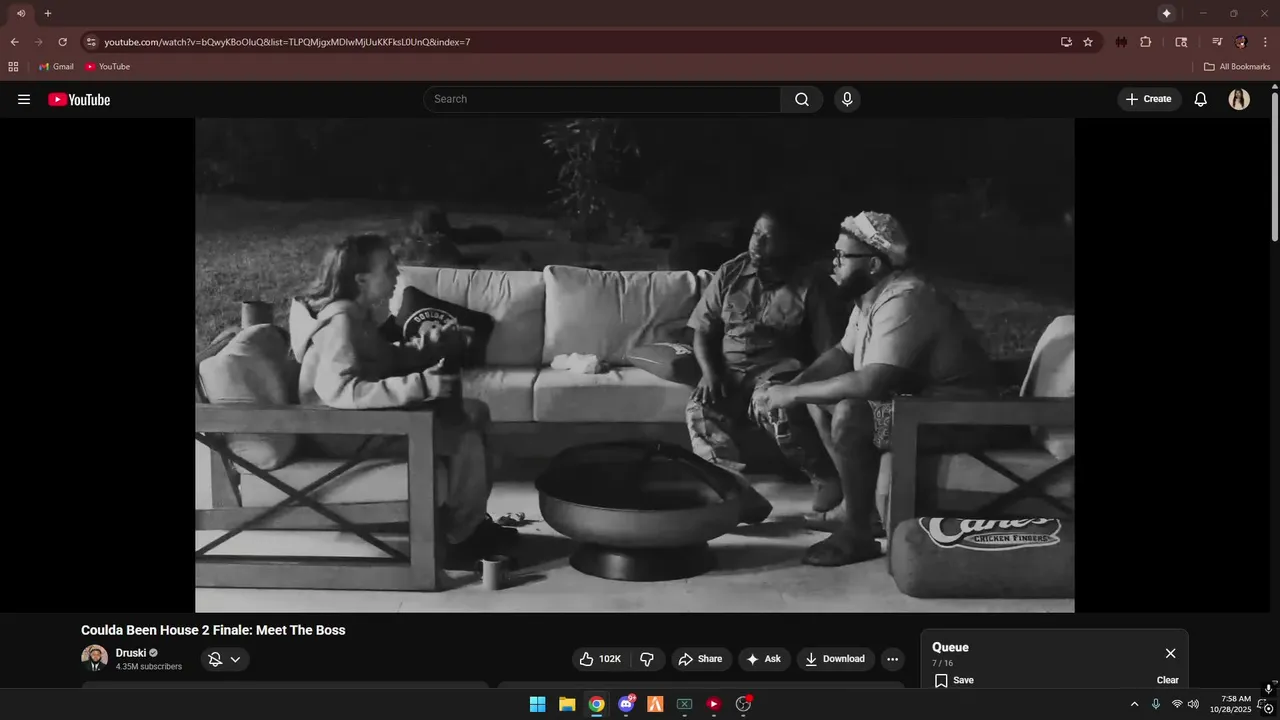This screenshot has height=720, width=1280.
Task: Open the Extensions puzzle-piece menu
Action: pyautogui.click(x=1146, y=42)
